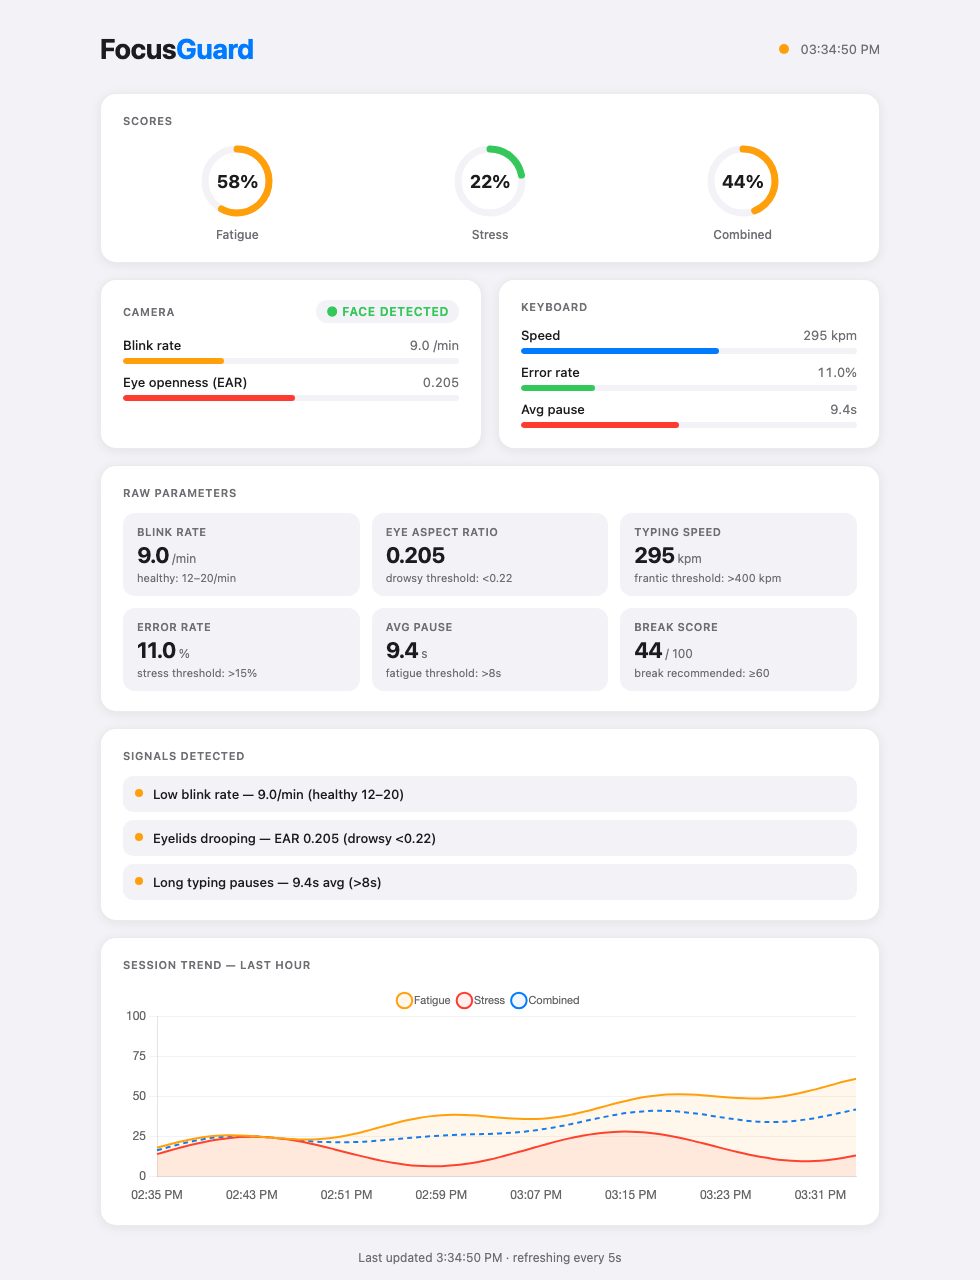Click the KEYBOARD card heading
Screen dimensions: 980x1280
pos(554,307)
